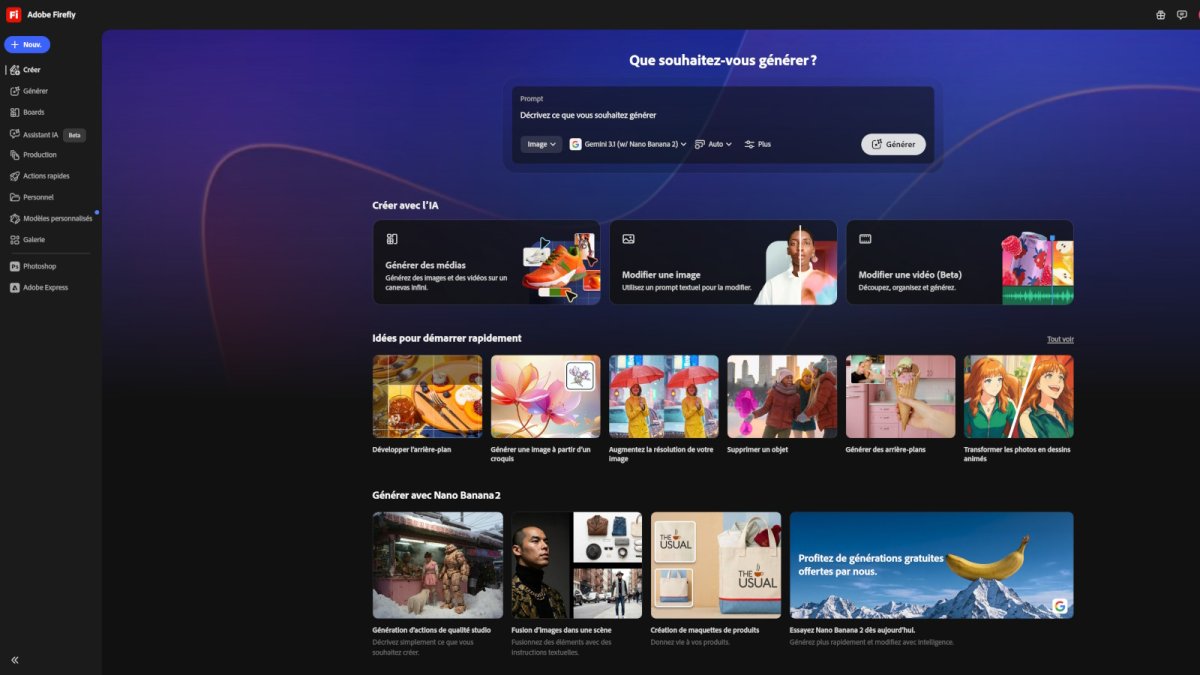The image size is (1200, 675).
Task: Open the Nano Banana 2 banana banner
Action: [932, 565]
